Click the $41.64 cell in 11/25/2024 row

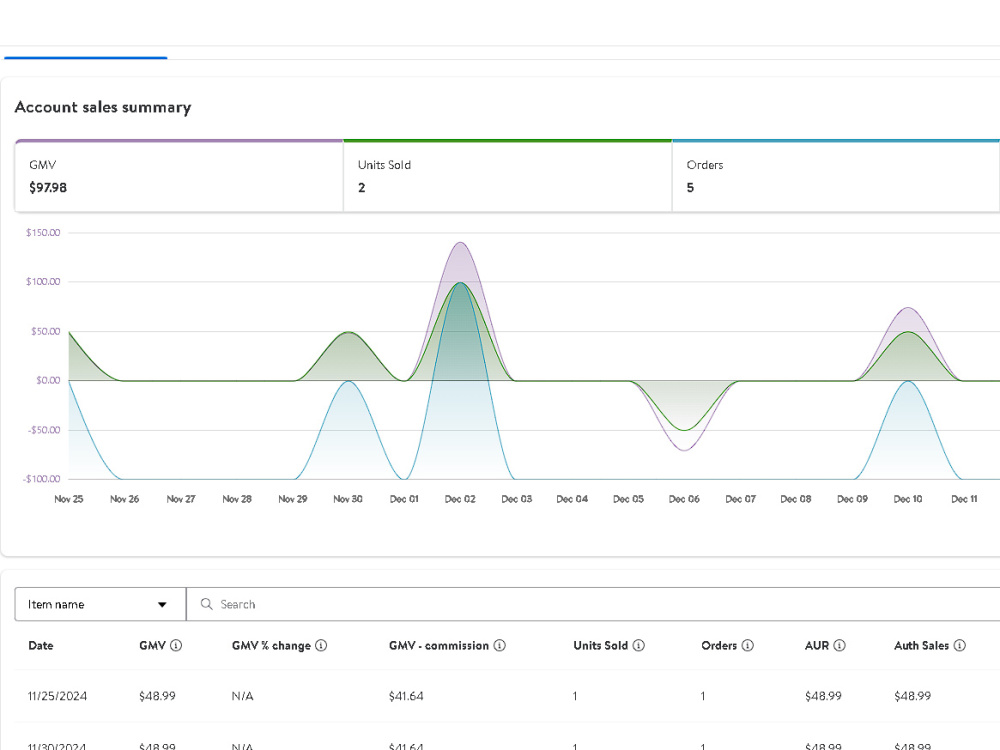point(406,696)
